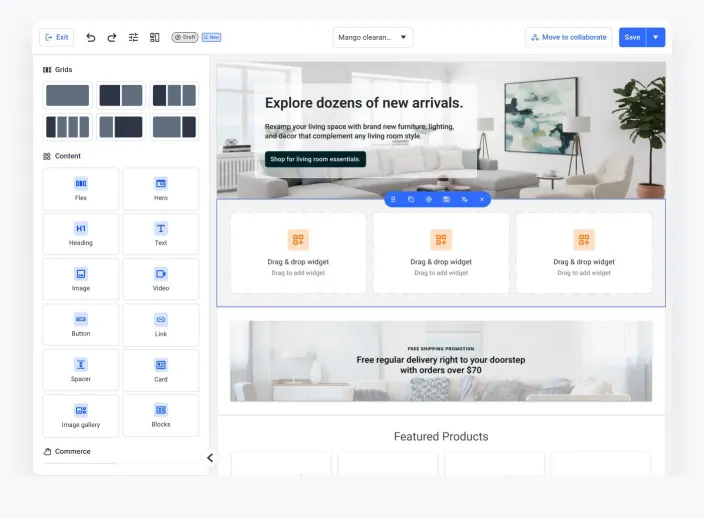Select the single-column grid layout
704x519 pixels.
coord(67,95)
